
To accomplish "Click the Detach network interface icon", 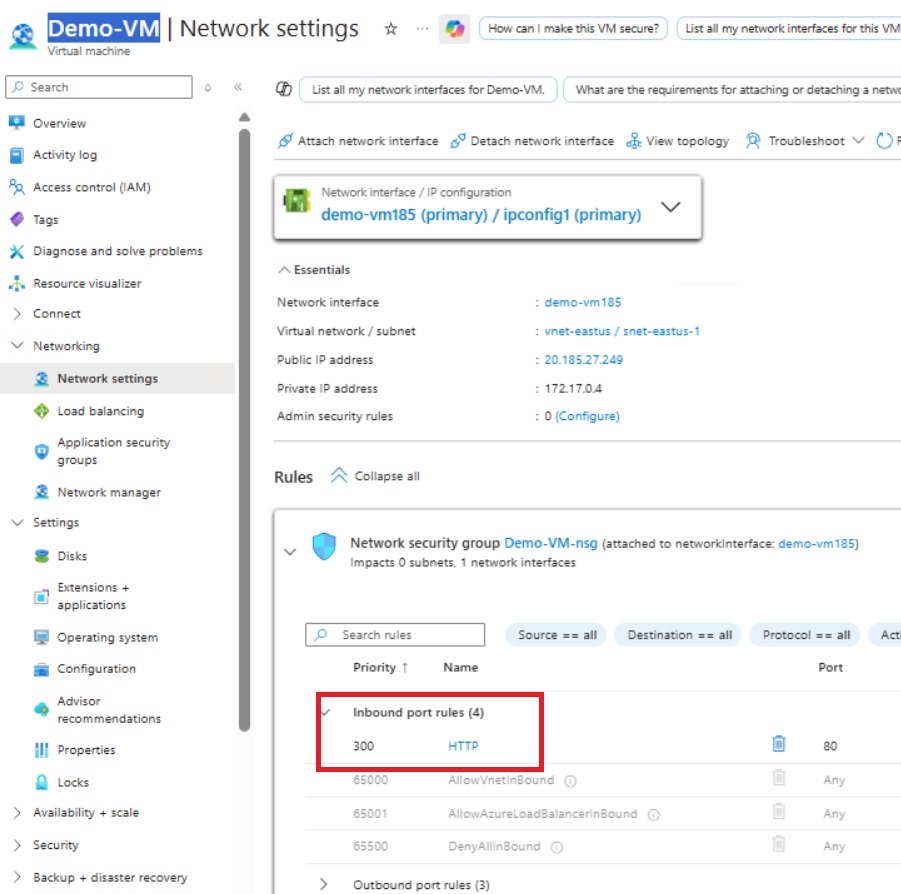I will pyautogui.click(x=458, y=141).
